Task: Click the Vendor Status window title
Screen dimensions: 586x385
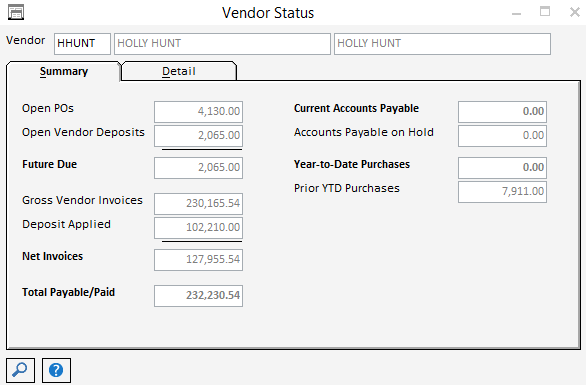Action: coord(268,13)
